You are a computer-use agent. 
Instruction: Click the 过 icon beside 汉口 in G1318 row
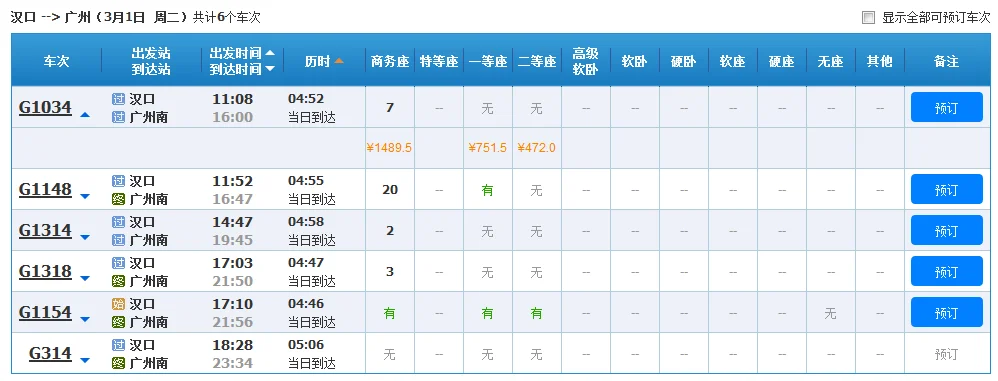[118, 263]
